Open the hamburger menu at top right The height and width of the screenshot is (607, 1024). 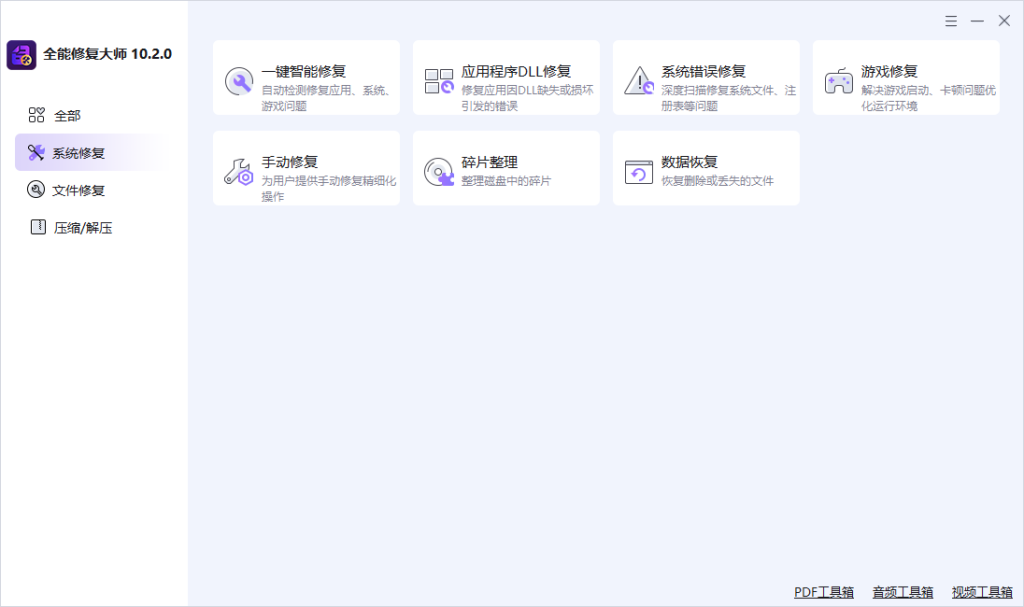(949, 20)
